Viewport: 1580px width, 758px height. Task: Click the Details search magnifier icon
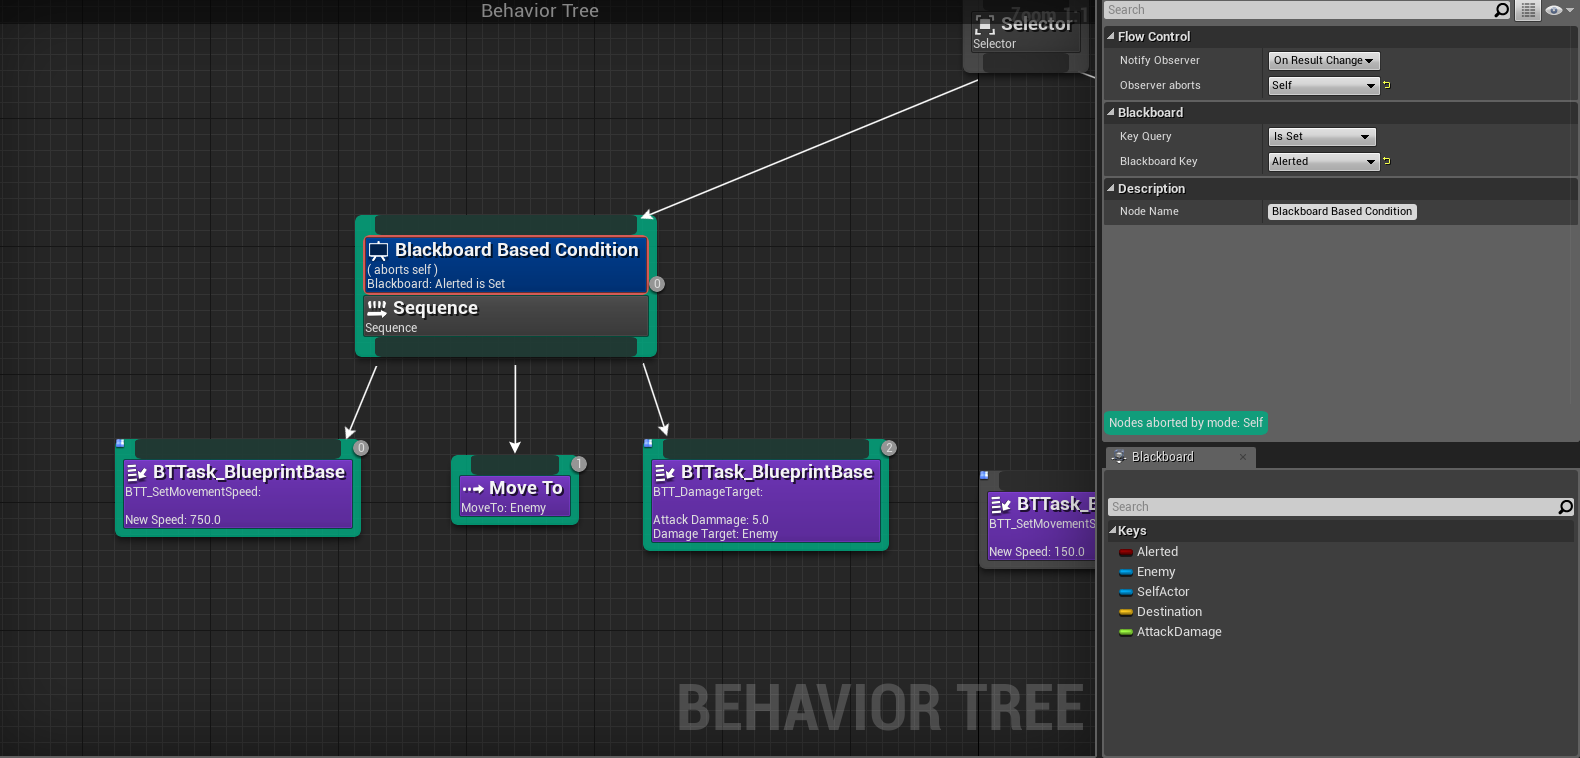(1501, 10)
